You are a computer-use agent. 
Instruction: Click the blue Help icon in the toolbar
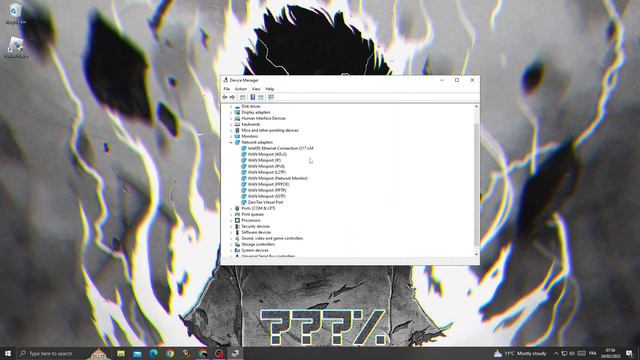click(x=253, y=97)
